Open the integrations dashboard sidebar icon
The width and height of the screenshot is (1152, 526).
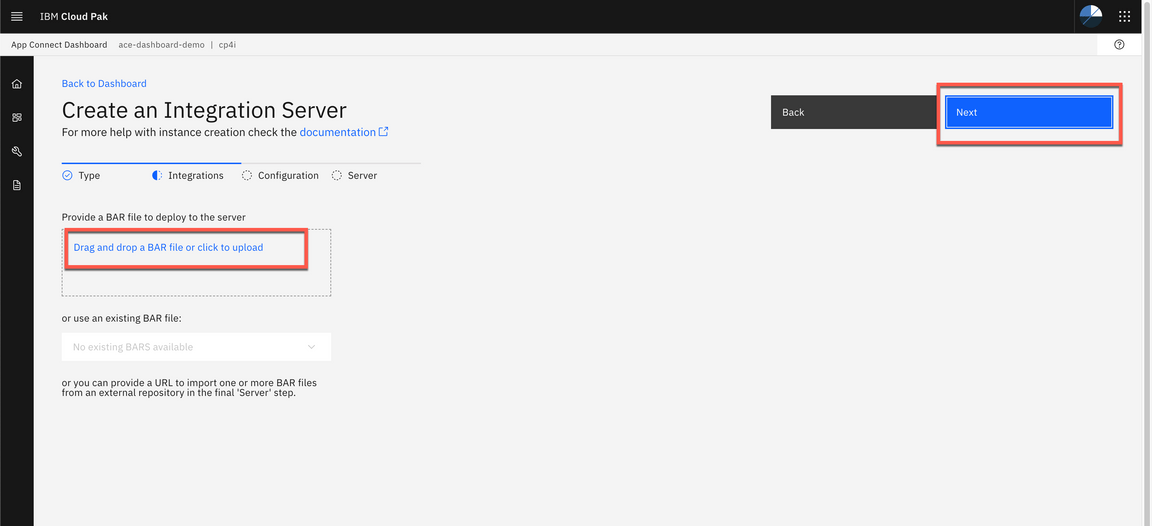(x=16, y=118)
